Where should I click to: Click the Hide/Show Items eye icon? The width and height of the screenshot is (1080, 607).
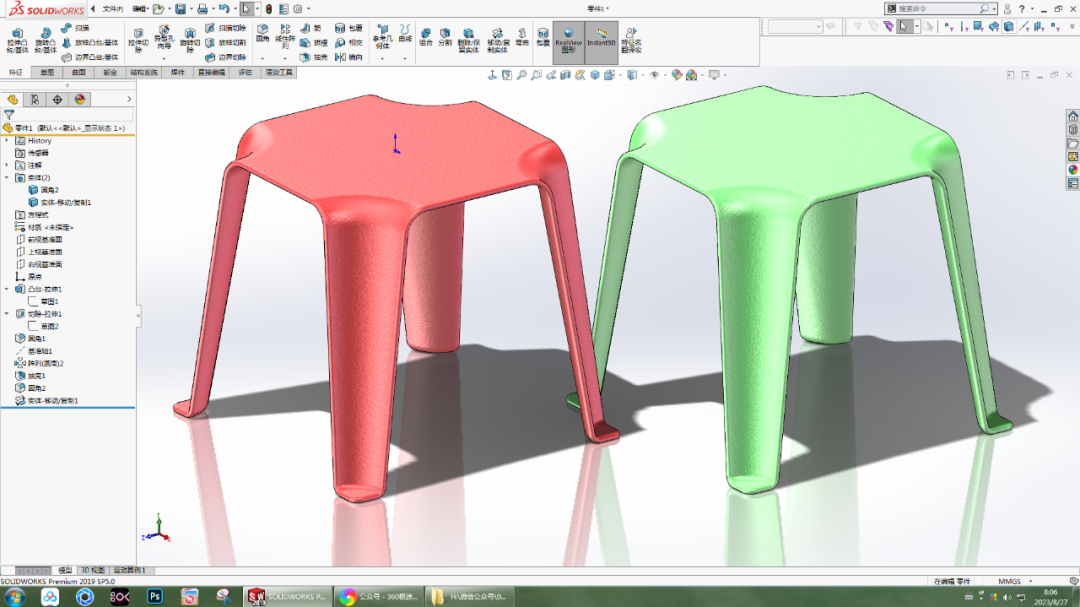(655, 74)
